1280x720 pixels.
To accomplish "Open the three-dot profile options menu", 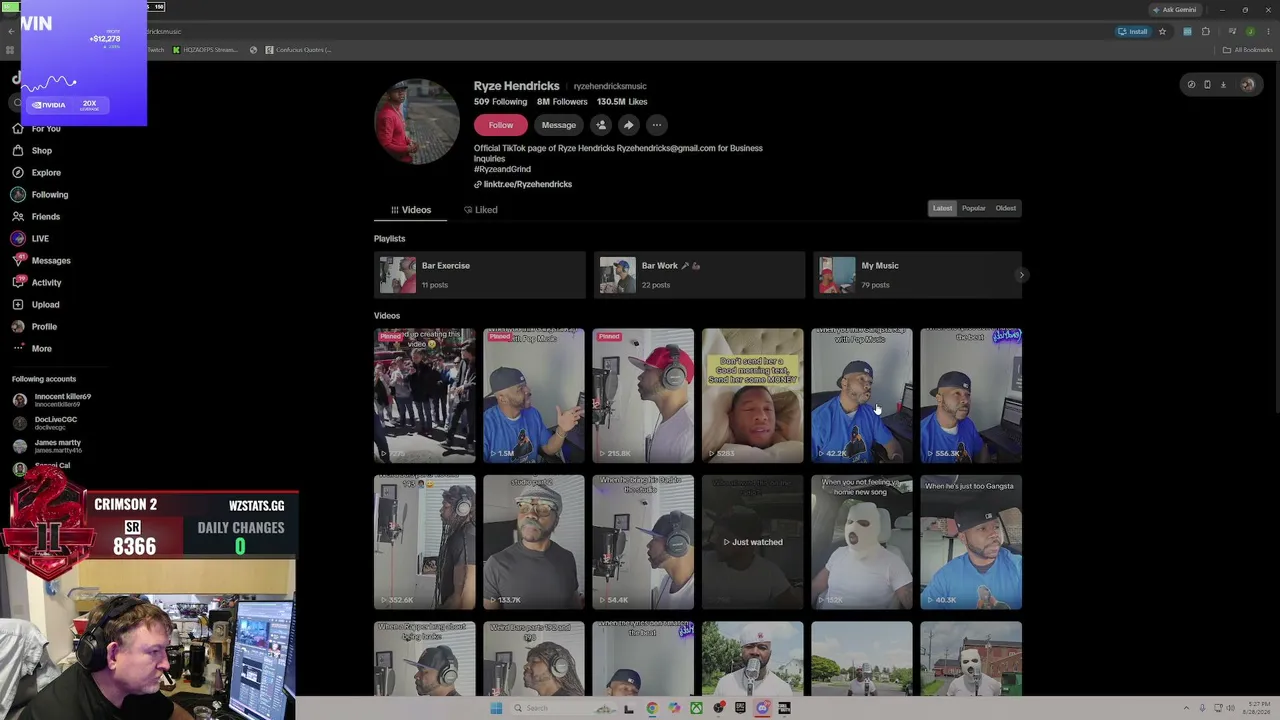I will (x=656, y=125).
